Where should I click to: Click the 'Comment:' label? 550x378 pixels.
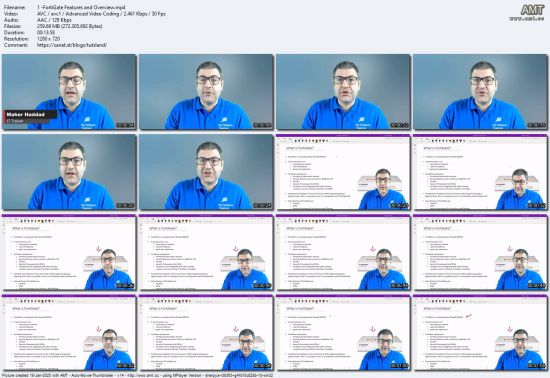[x=15, y=45]
